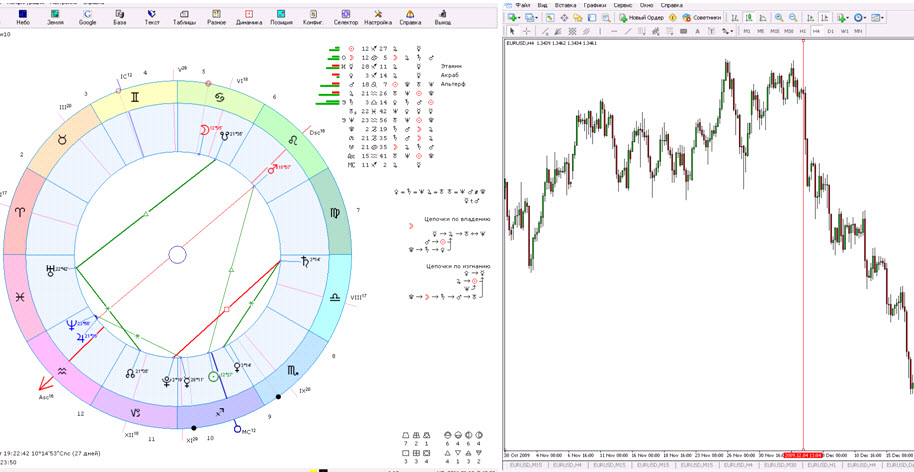This screenshot has height=472, width=914.
Task: Open the Таблицы tool
Action: [184, 16]
